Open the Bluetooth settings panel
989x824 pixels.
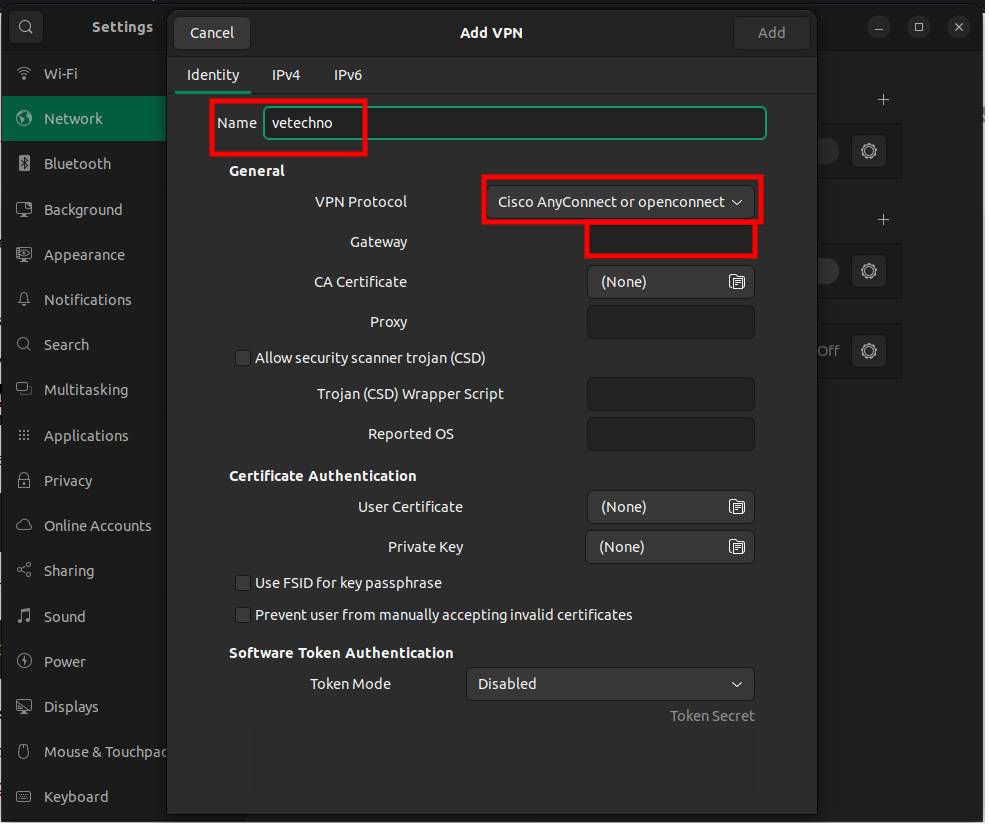[77, 164]
